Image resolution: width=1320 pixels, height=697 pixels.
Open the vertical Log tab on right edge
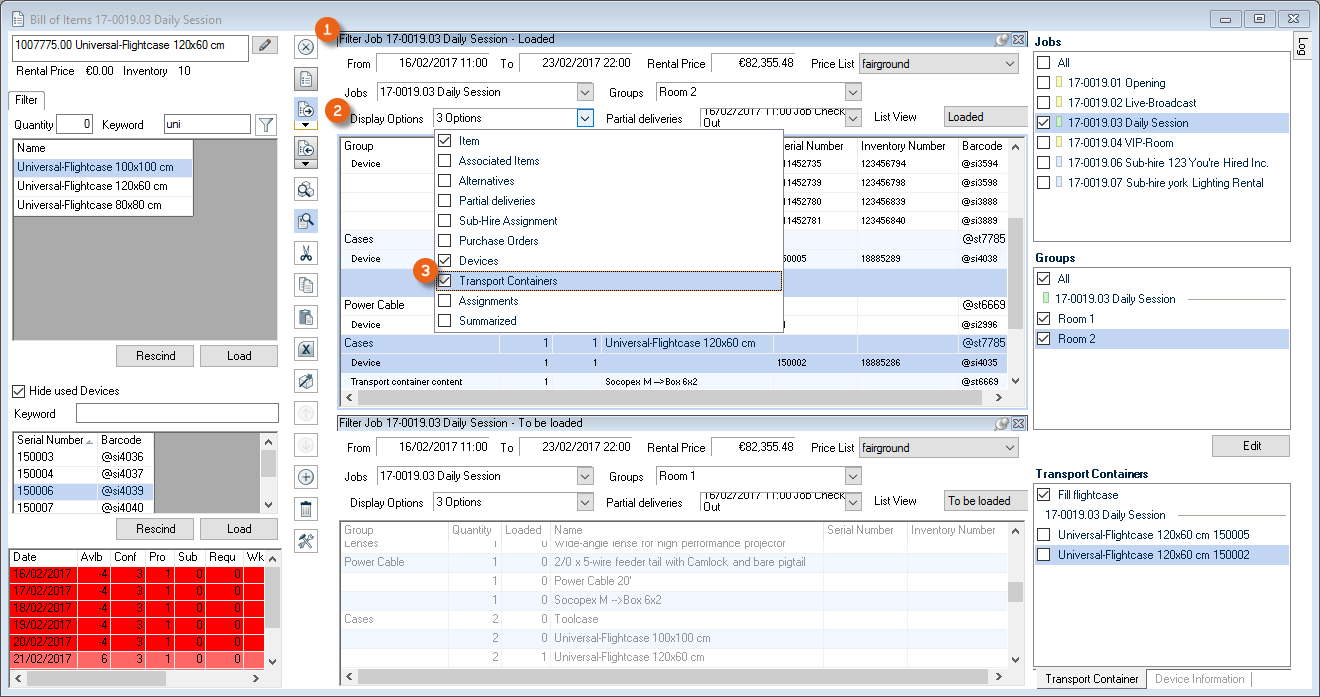1301,46
